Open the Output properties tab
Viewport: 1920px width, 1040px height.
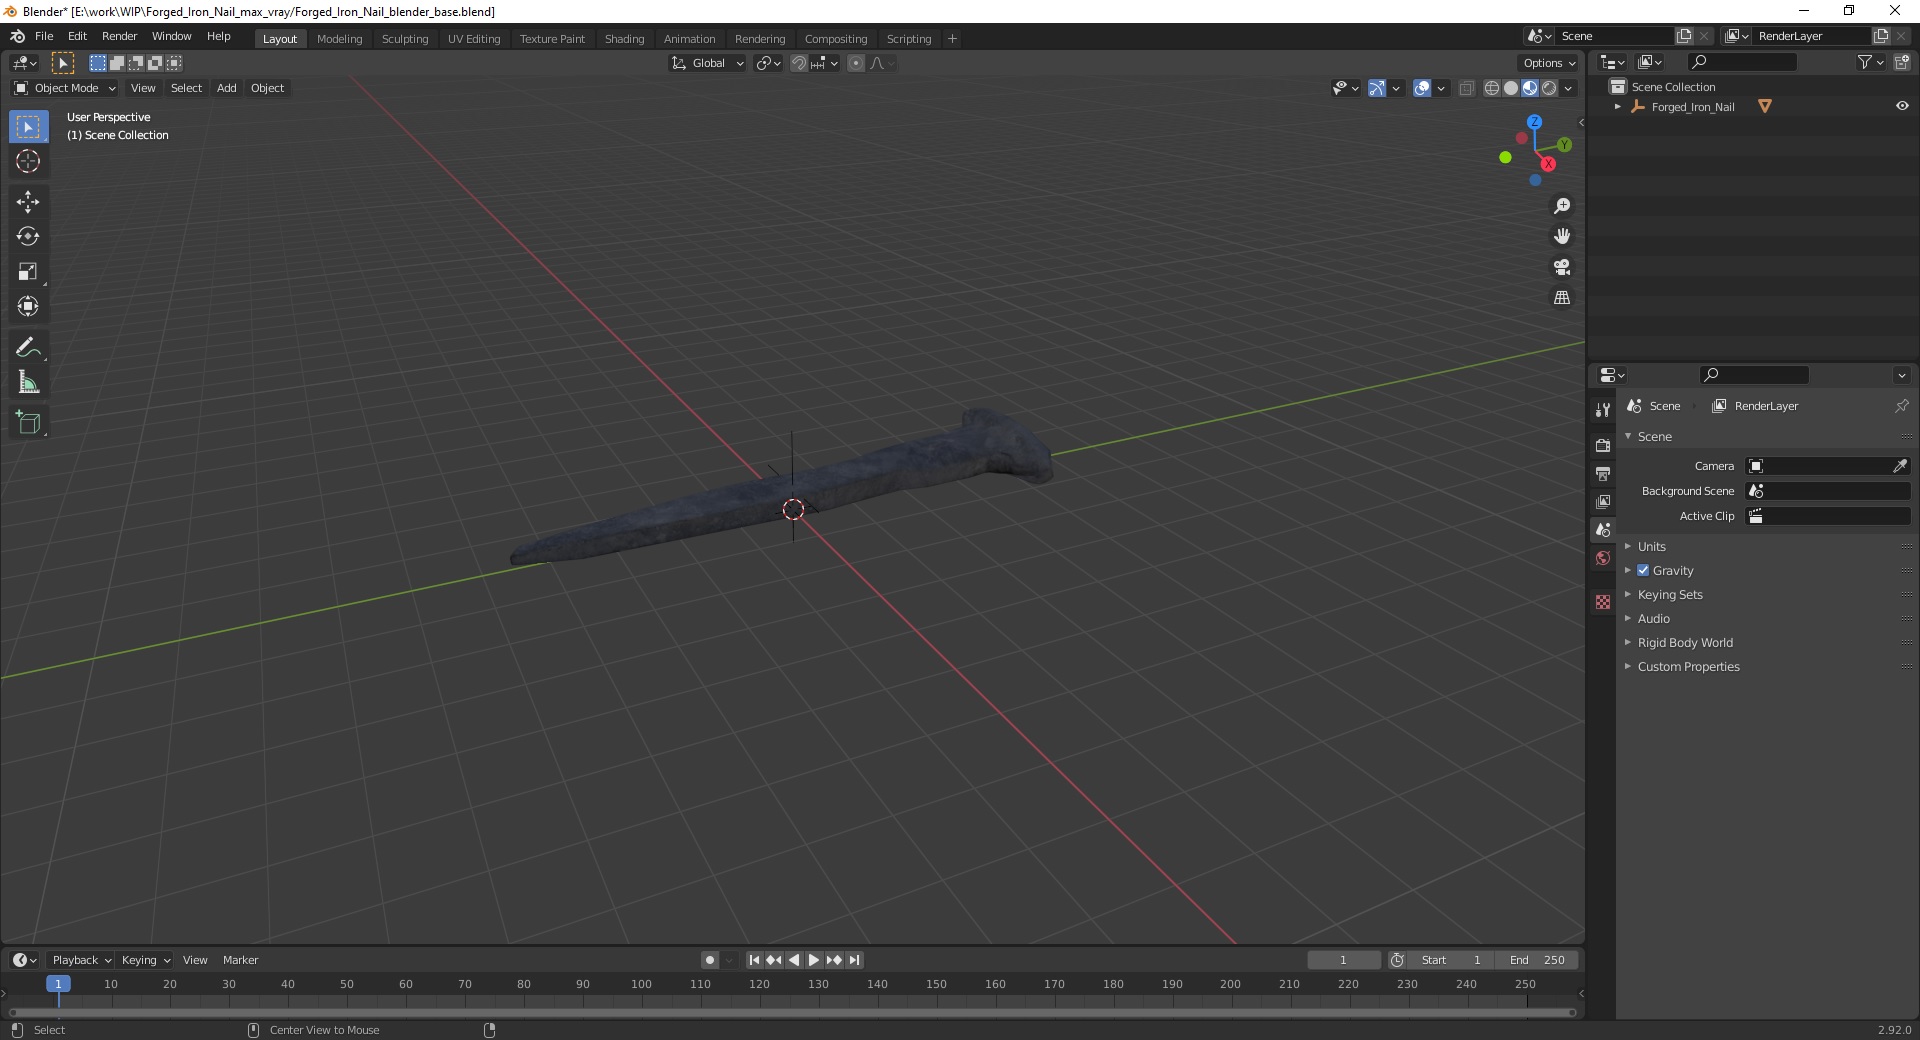(x=1603, y=473)
